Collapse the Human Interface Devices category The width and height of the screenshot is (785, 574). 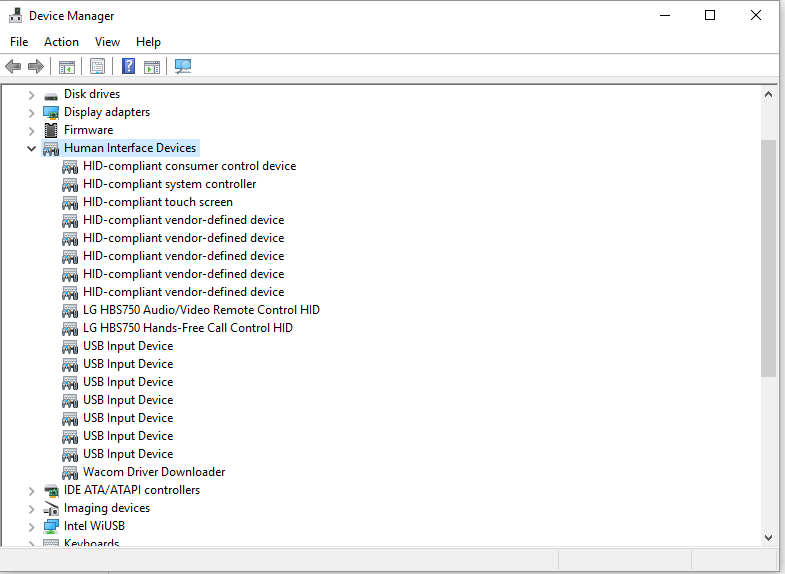pyautogui.click(x=32, y=148)
